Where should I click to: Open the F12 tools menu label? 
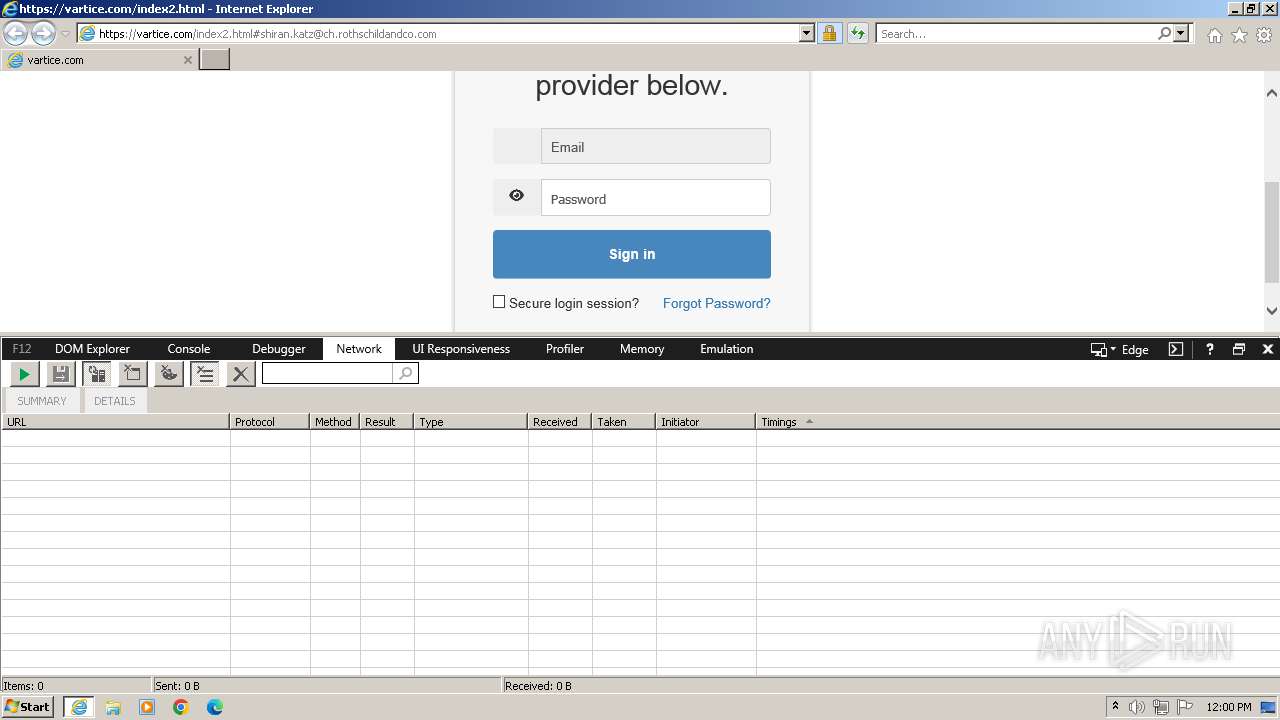22,349
